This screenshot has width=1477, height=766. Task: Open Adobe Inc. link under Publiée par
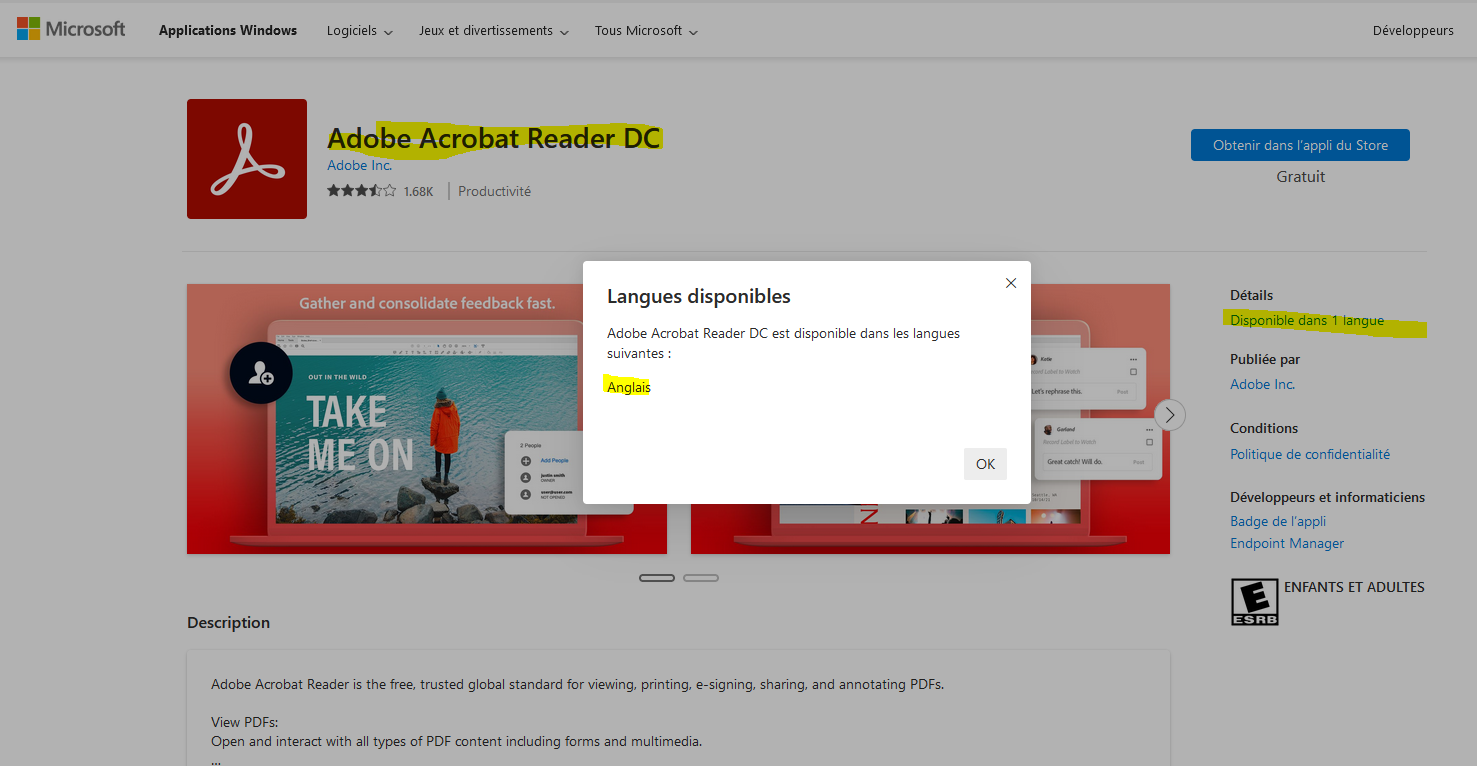[x=1262, y=385]
